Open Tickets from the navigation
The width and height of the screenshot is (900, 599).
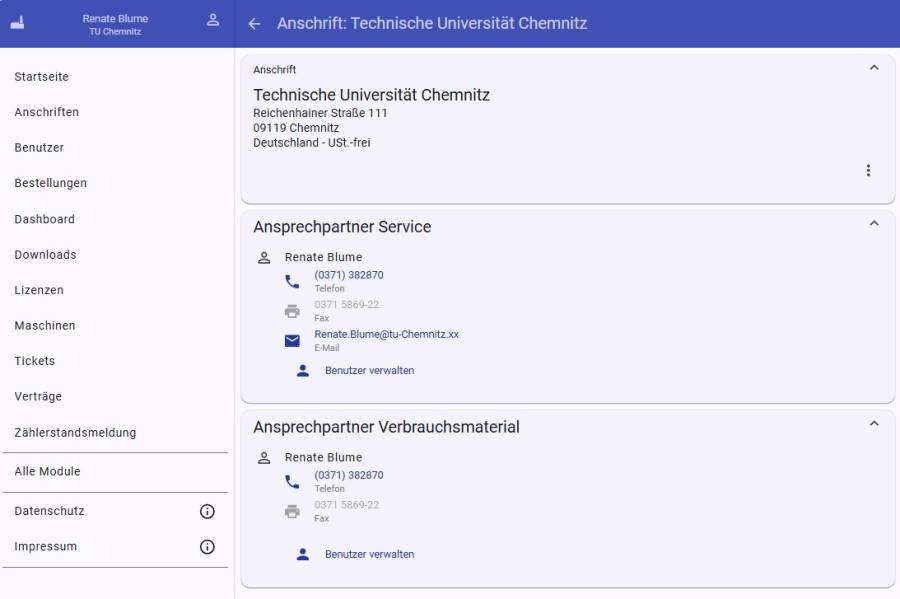[35, 361]
